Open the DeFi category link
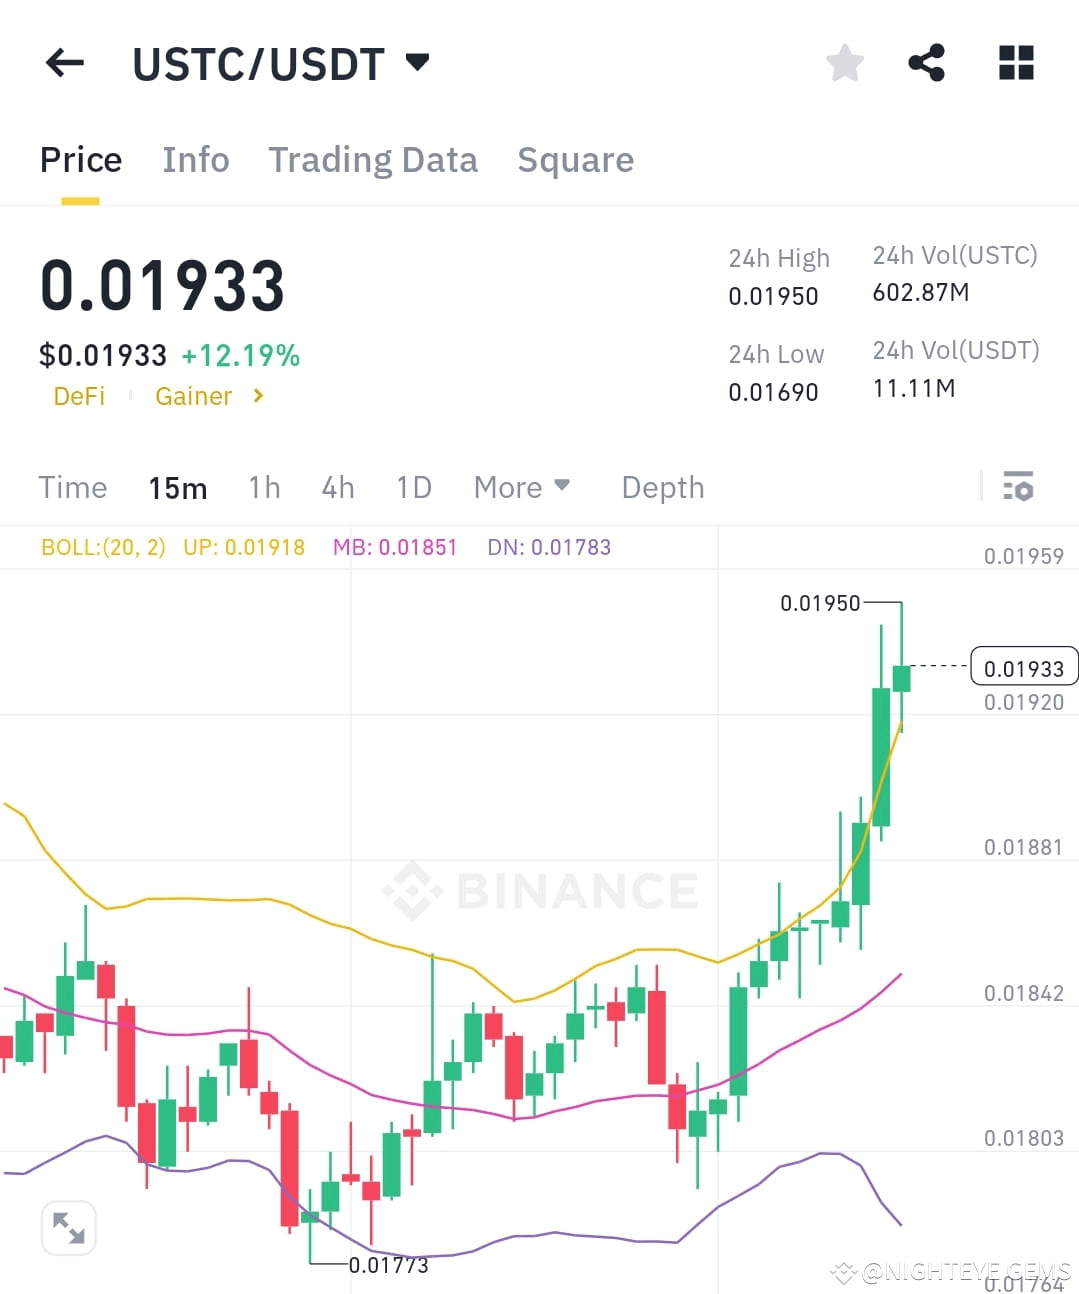This screenshot has height=1294, width=1079. (x=79, y=396)
